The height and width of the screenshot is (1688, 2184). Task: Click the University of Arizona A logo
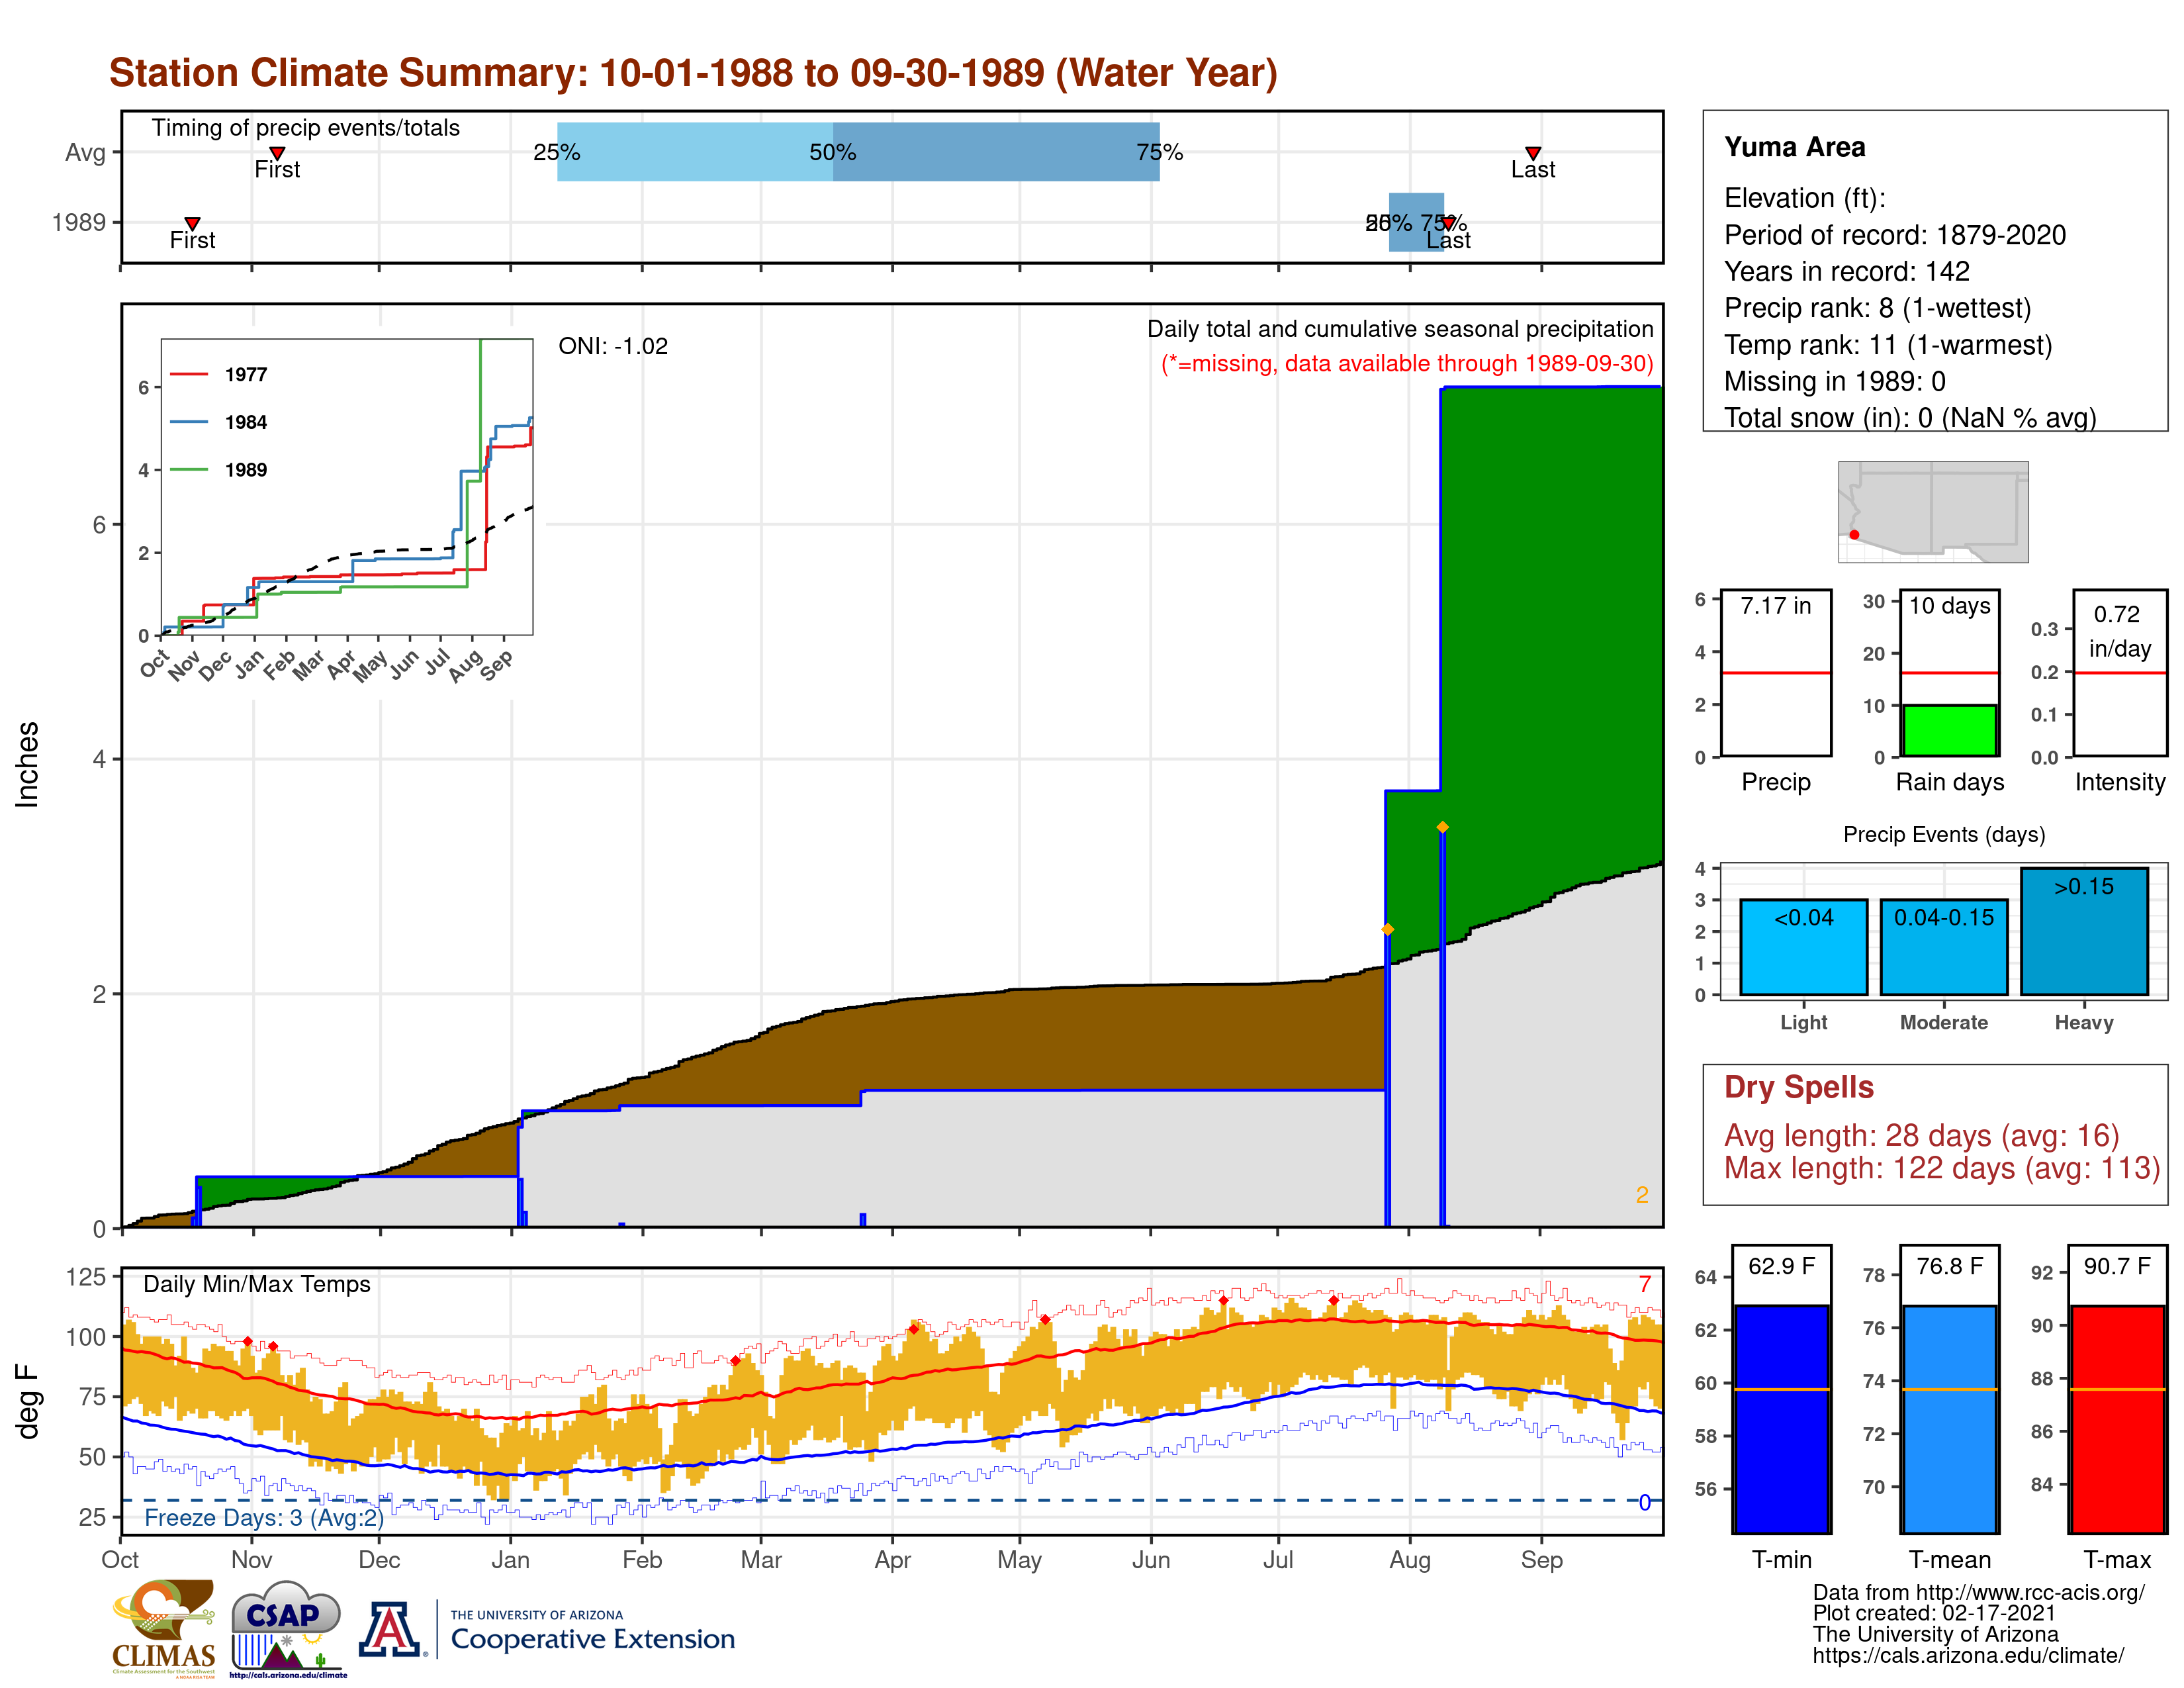391,1629
